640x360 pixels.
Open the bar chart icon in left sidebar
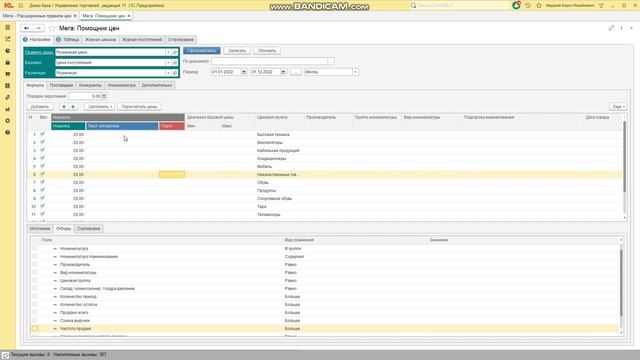coord(7,109)
